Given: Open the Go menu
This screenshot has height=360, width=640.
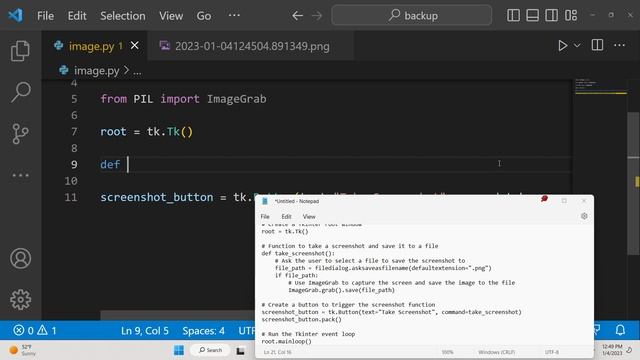Looking at the screenshot, I should pyautogui.click(x=204, y=16).
